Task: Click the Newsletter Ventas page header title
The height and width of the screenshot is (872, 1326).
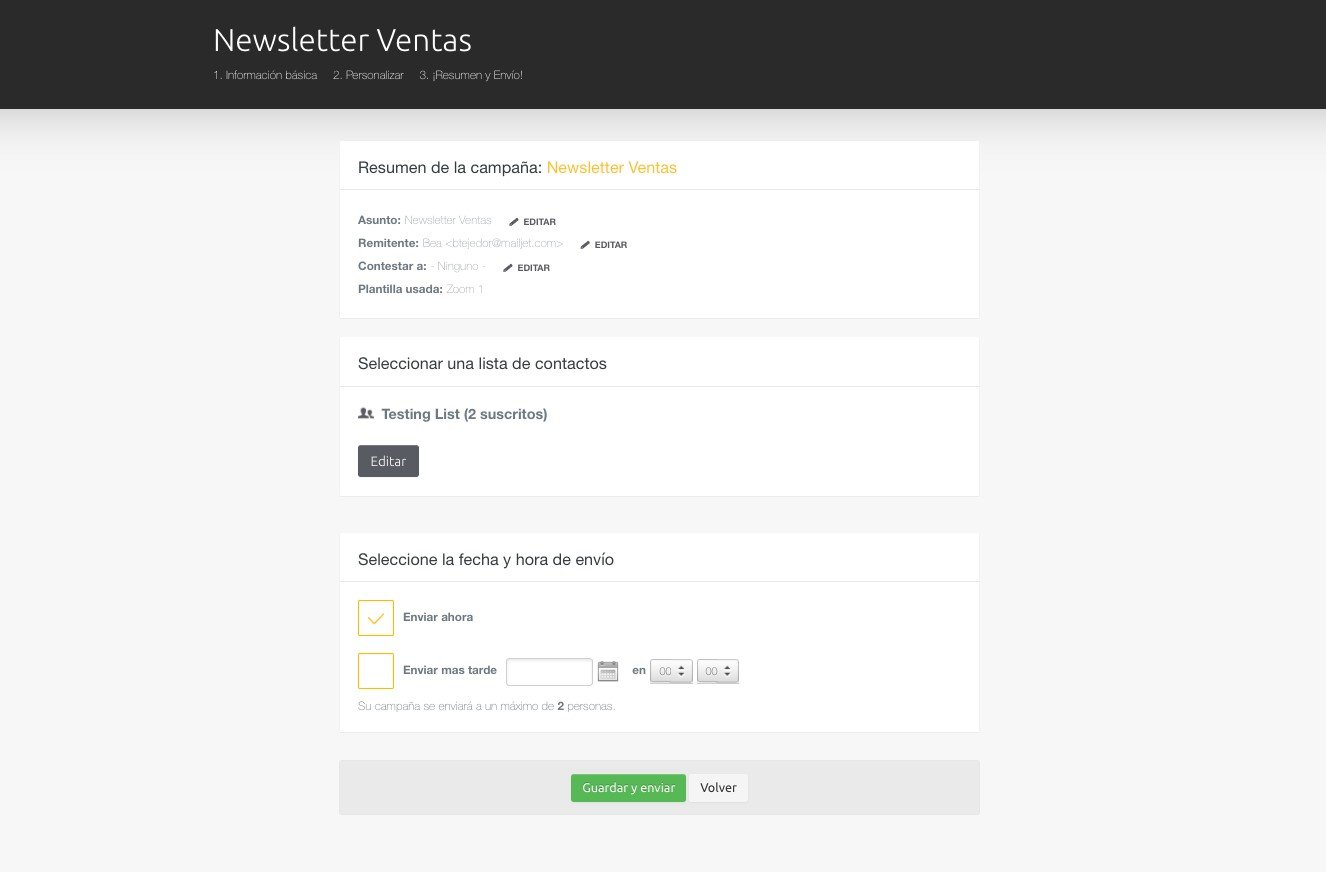Action: click(342, 40)
